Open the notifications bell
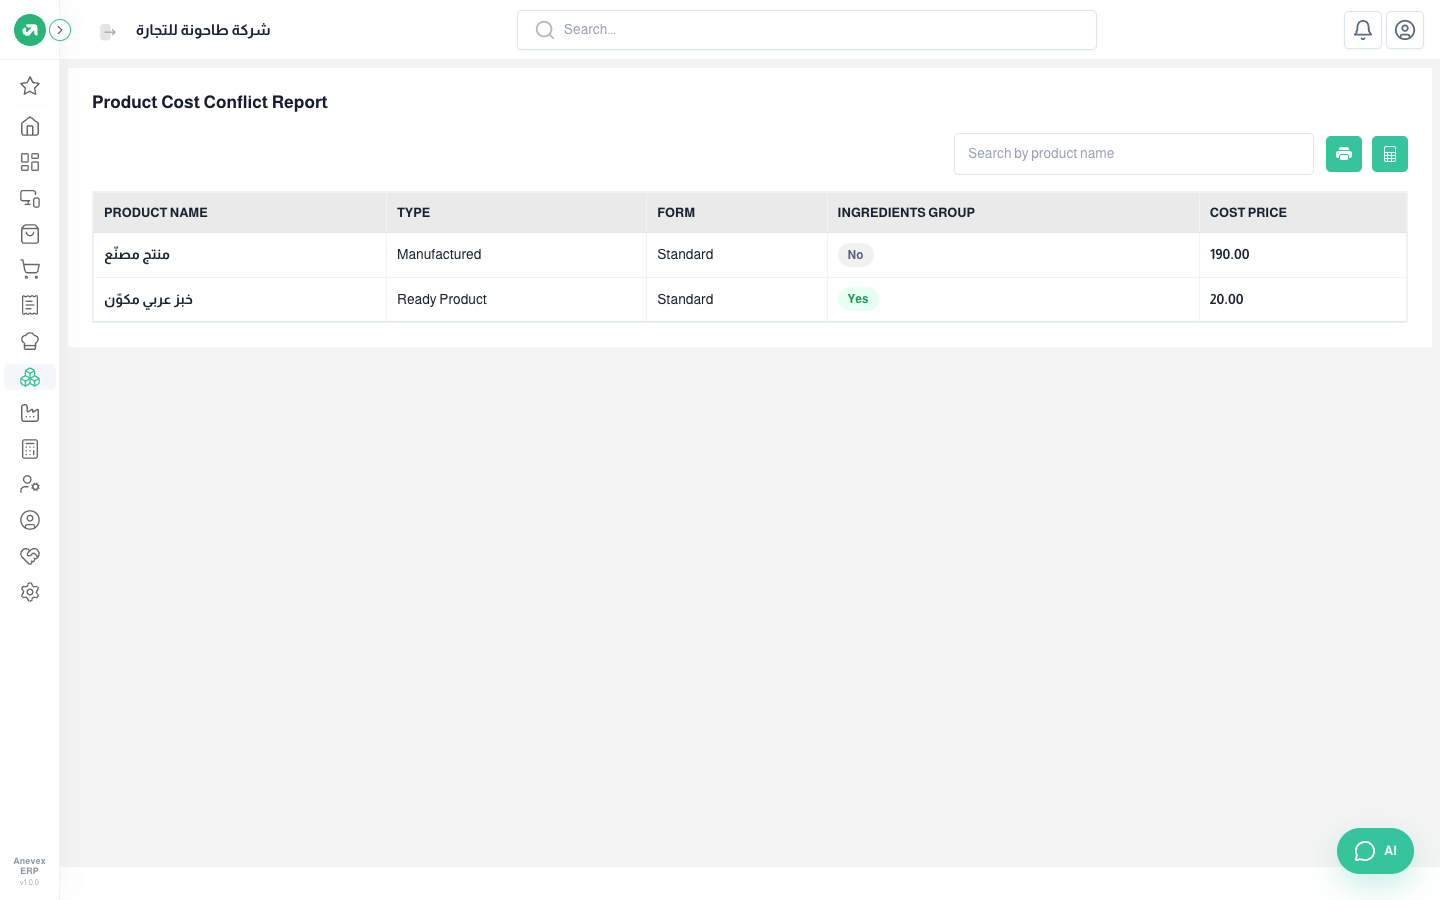 pyautogui.click(x=1363, y=30)
